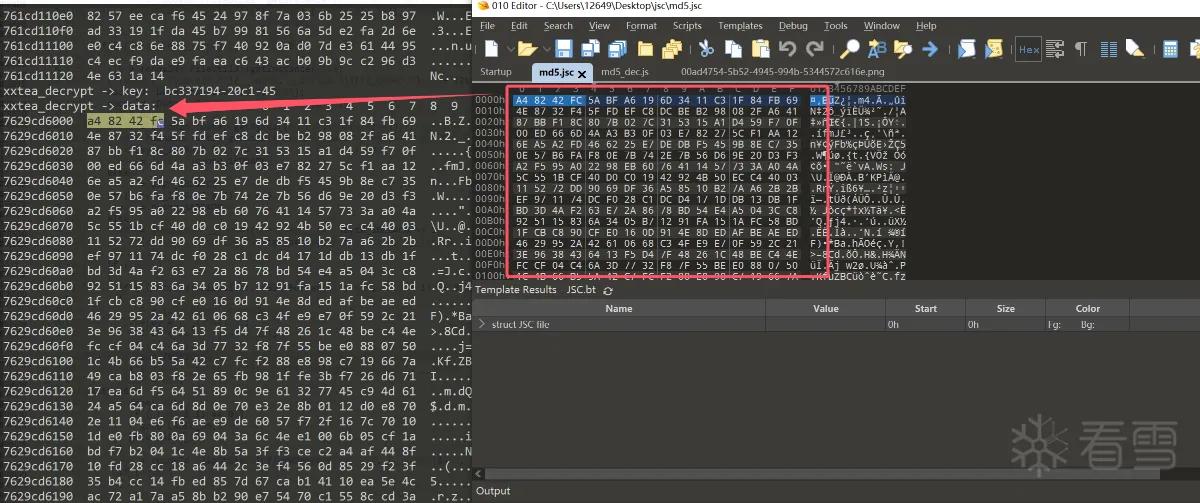Click the Save file icon
Viewport: 1200px width, 503px height.
564,48
